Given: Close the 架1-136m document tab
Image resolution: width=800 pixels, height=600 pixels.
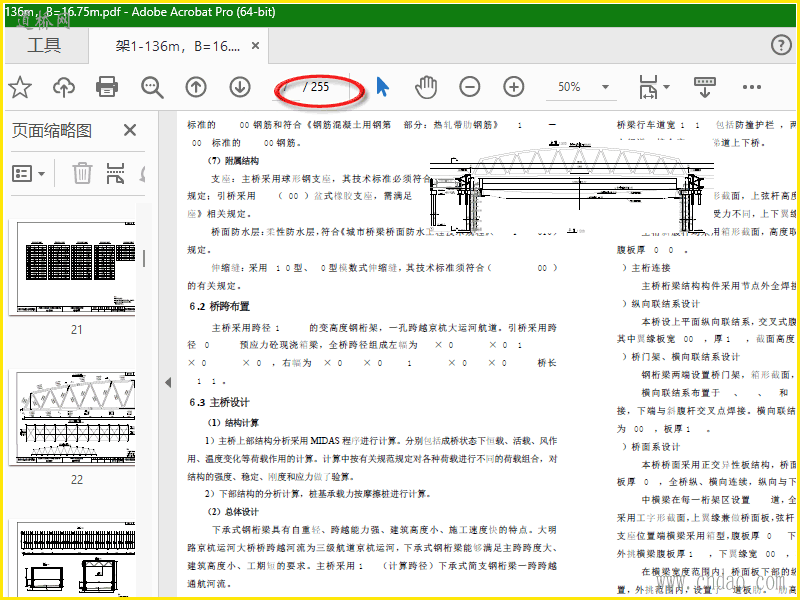Looking at the screenshot, I should pyautogui.click(x=256, y=46).
